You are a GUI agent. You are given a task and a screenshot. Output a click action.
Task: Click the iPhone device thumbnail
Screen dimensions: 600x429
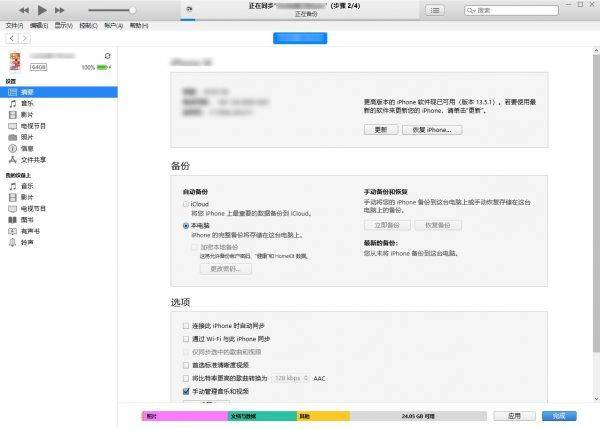pyautogui.click(x=15, y=61)
